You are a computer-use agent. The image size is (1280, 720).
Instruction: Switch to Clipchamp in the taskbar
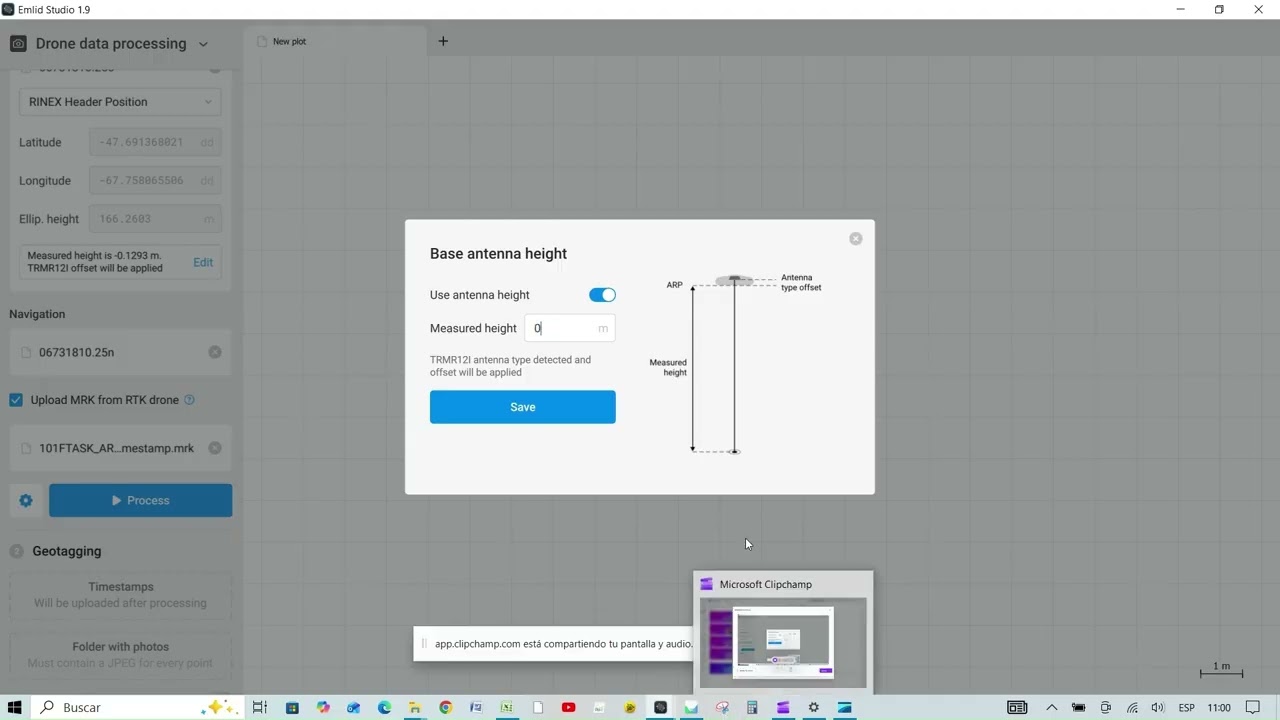[783, 707]
